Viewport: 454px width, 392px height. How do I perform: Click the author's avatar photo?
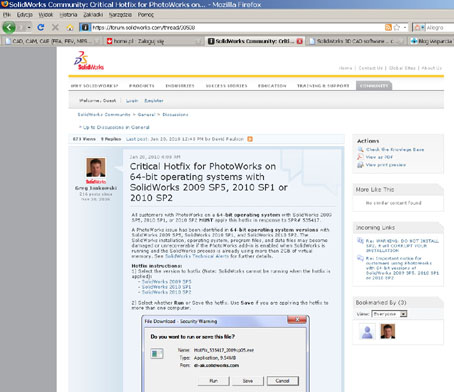[x=96, y=167]
